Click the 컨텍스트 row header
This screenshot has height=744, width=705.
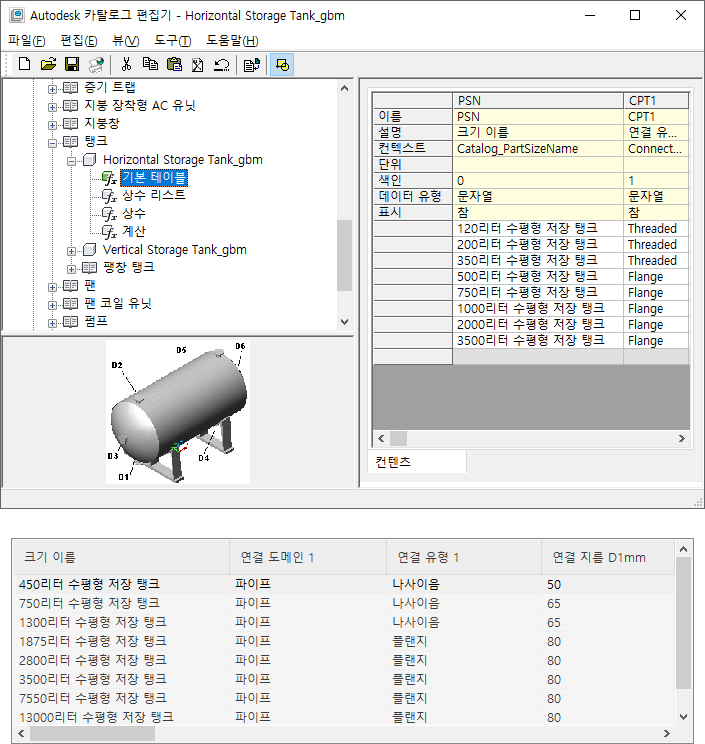click(x=412, y=149)
